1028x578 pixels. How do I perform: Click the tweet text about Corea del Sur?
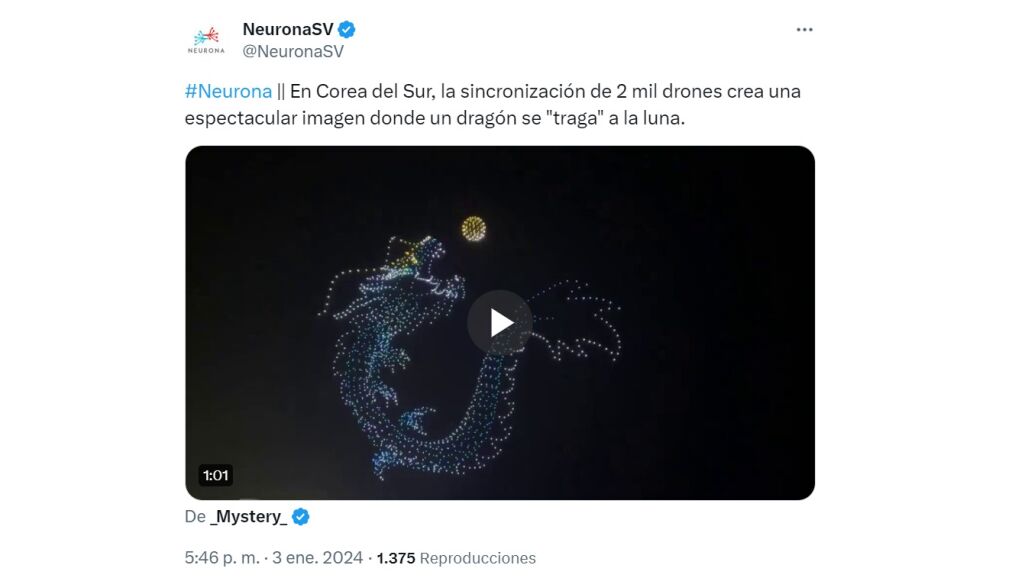492,104
